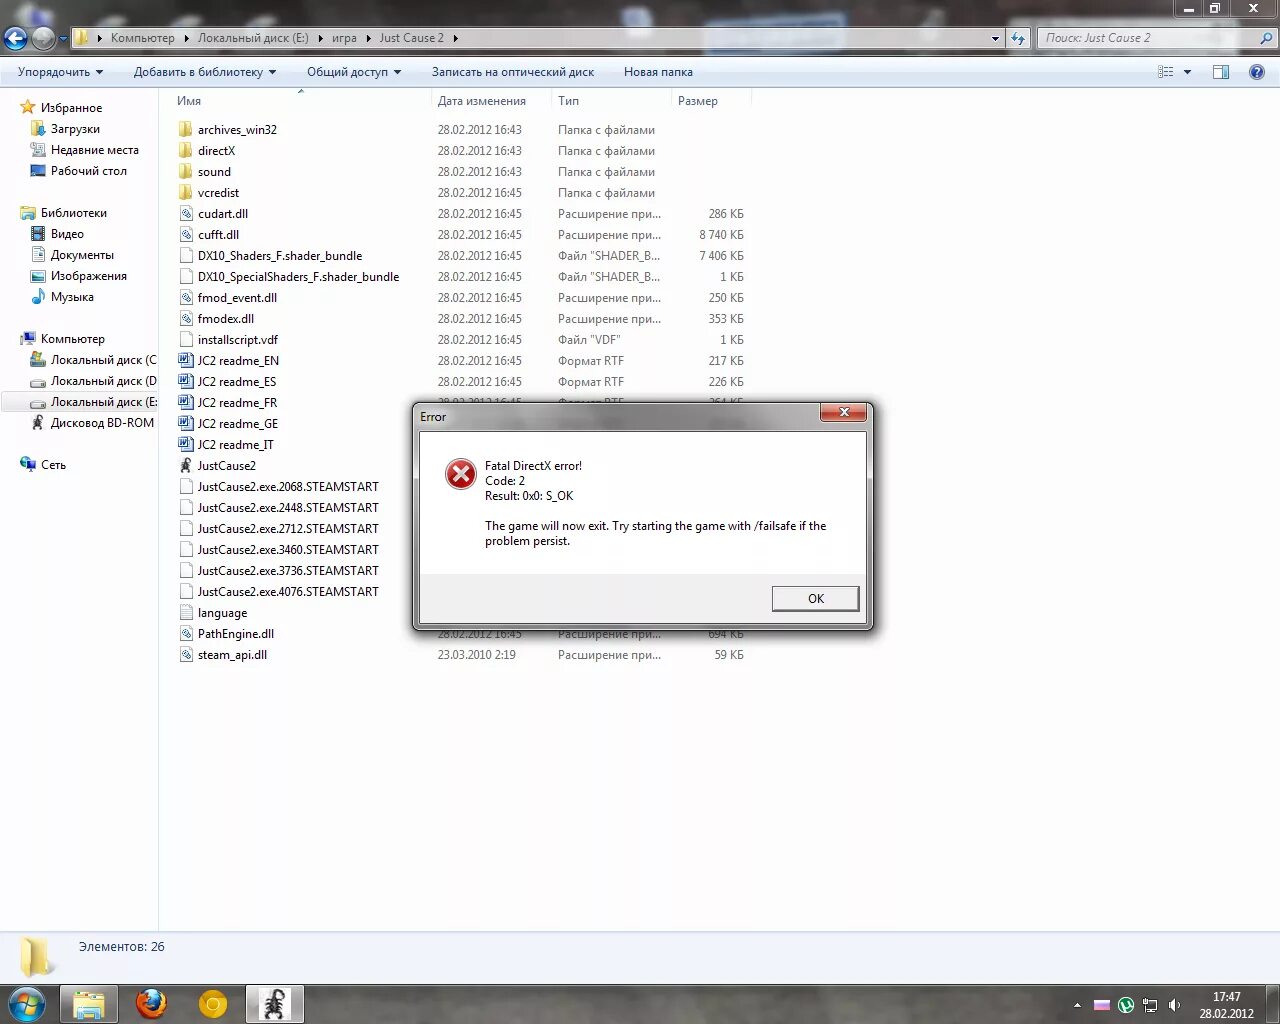
Task: Open recent locations dropdown next to Forward
Action: [63, 39]
